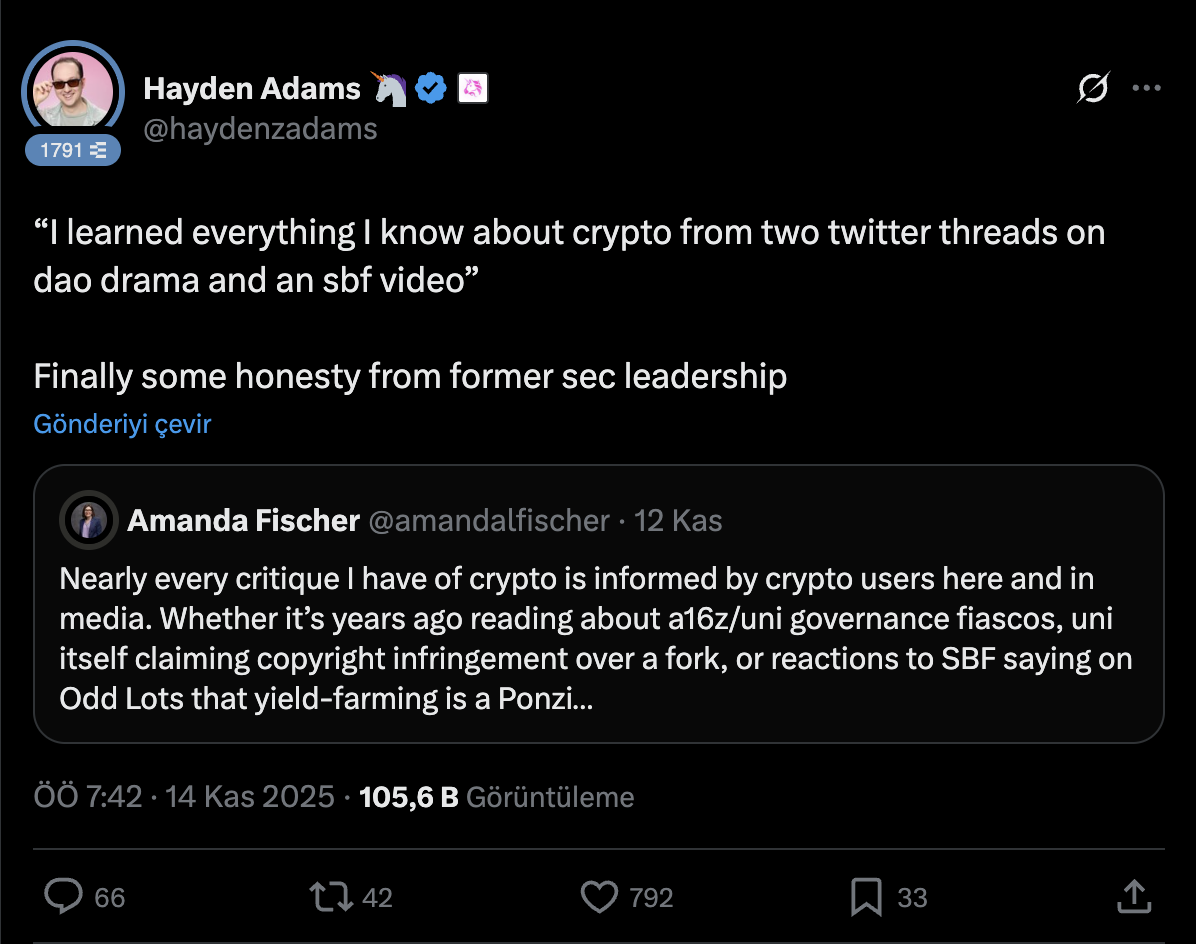Click the 105,6 B Görüntüleme count
This screenshot has height=944, width=1196.
[496, 797]
